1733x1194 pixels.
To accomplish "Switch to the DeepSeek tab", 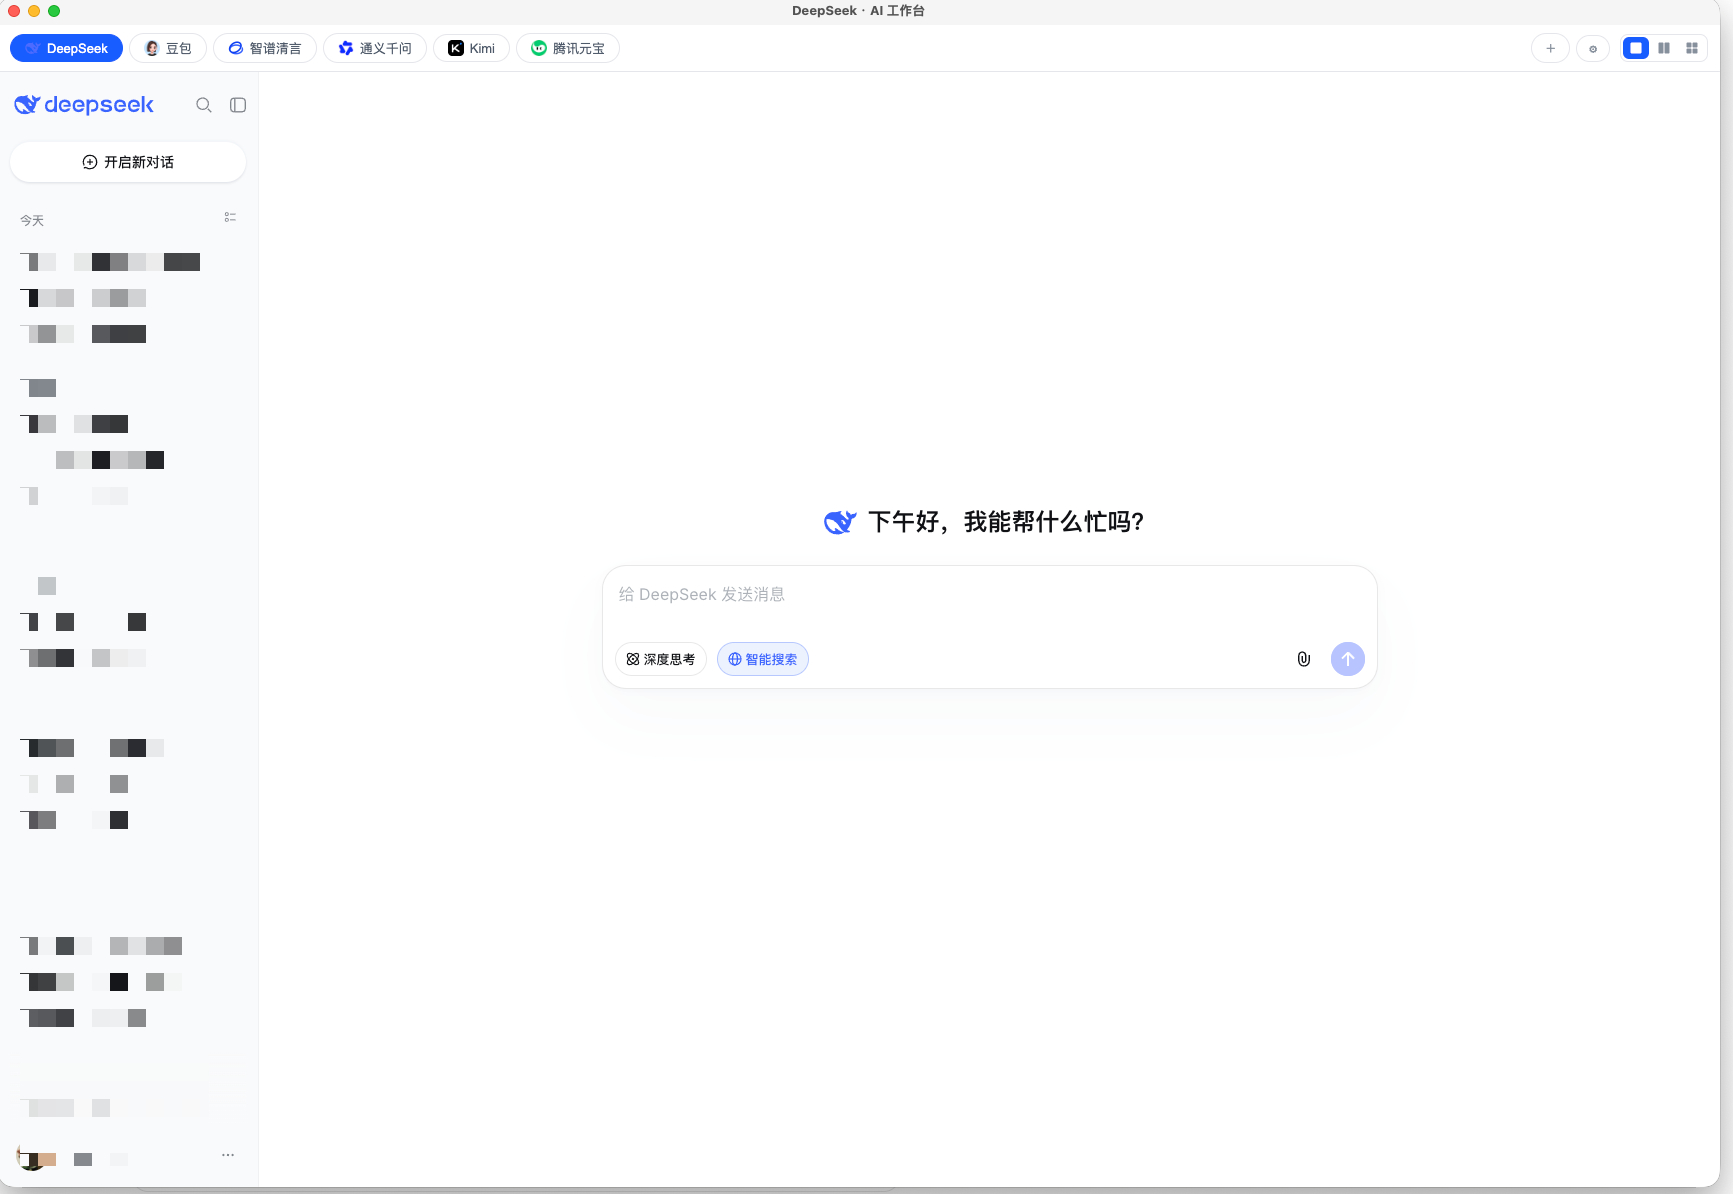I will (66, 48).
